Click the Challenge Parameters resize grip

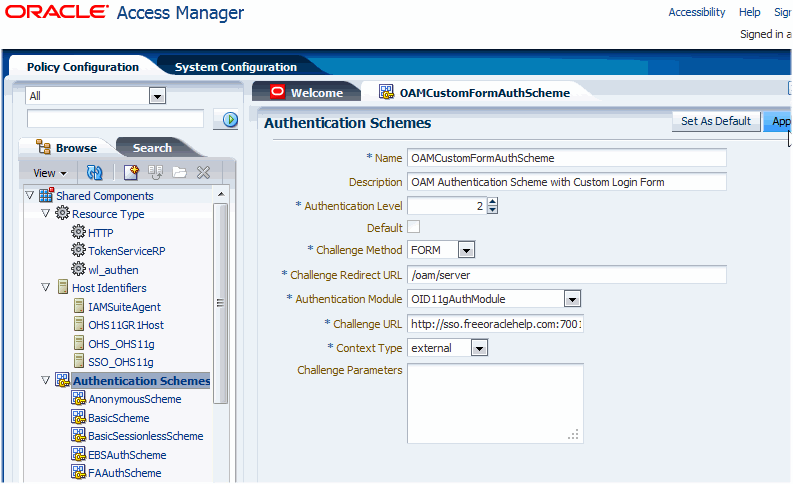(574, 434)
